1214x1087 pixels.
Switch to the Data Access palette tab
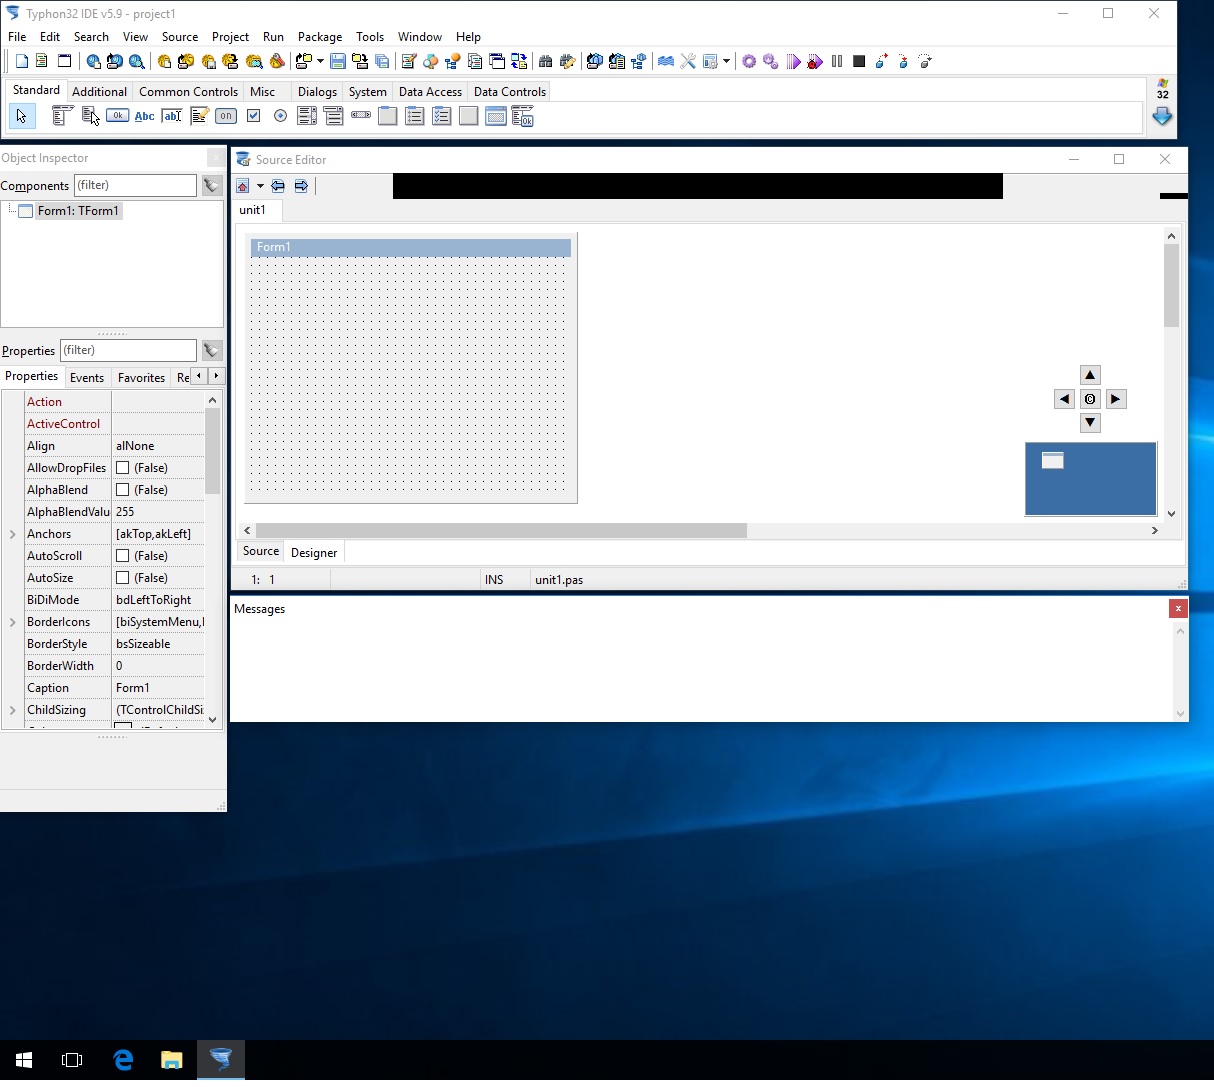click(430, 91)
